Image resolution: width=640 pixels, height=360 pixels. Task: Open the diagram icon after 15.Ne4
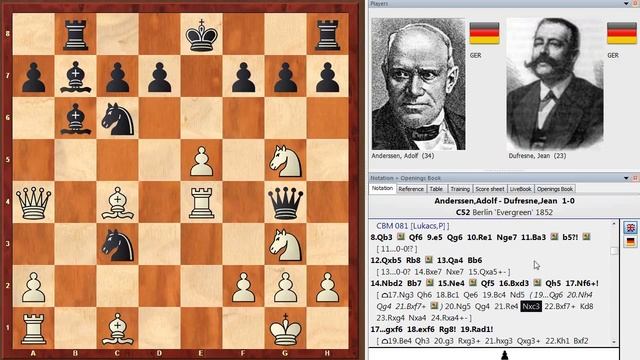473,282
